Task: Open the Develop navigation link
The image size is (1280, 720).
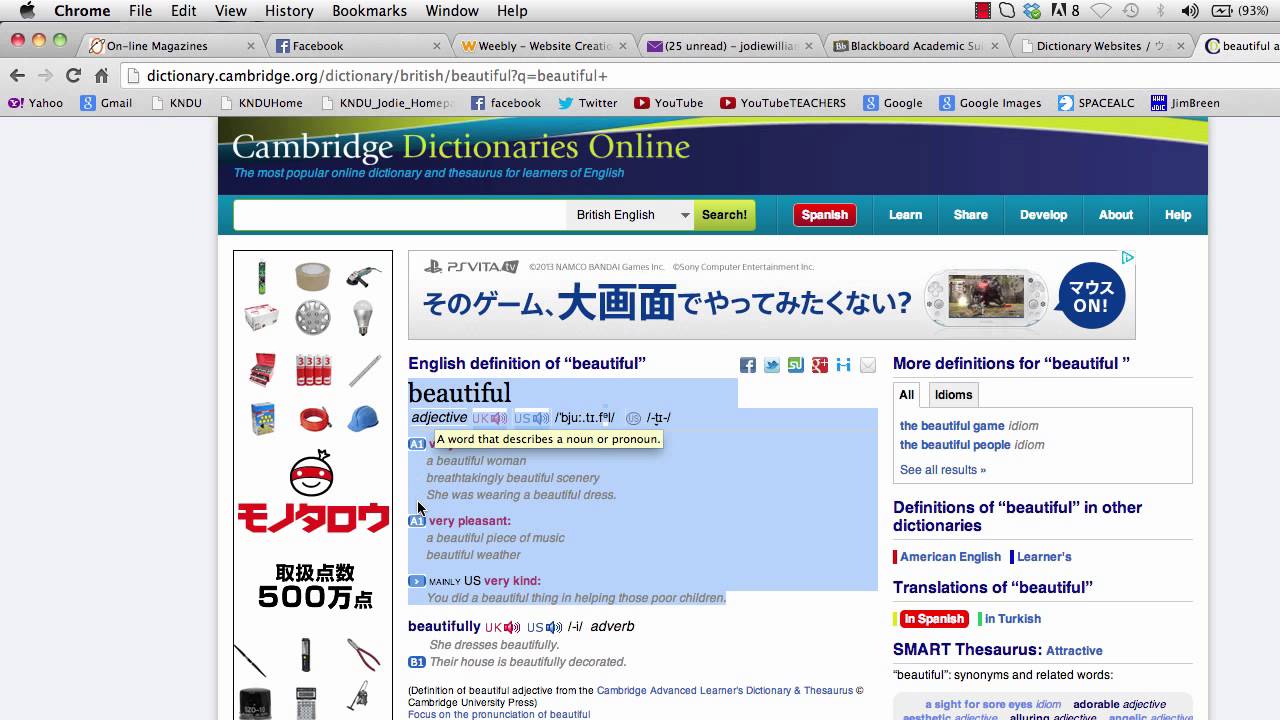Action: click(1043, 215)
